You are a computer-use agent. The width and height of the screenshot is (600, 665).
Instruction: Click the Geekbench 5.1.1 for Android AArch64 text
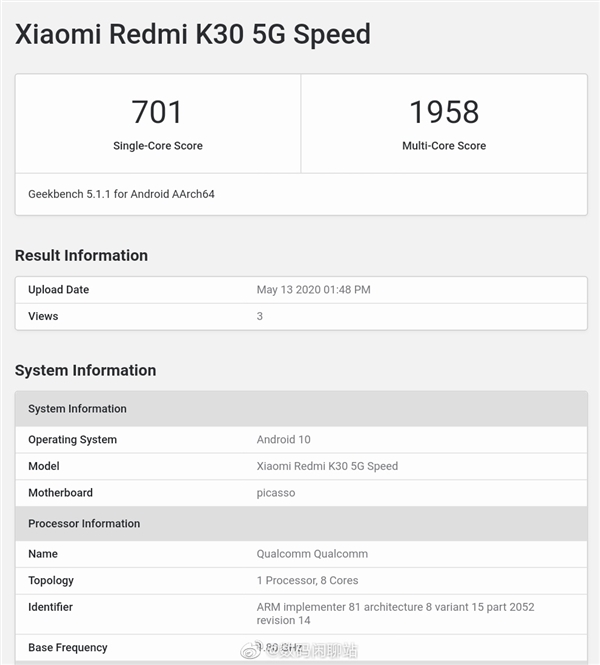(121, 194)
